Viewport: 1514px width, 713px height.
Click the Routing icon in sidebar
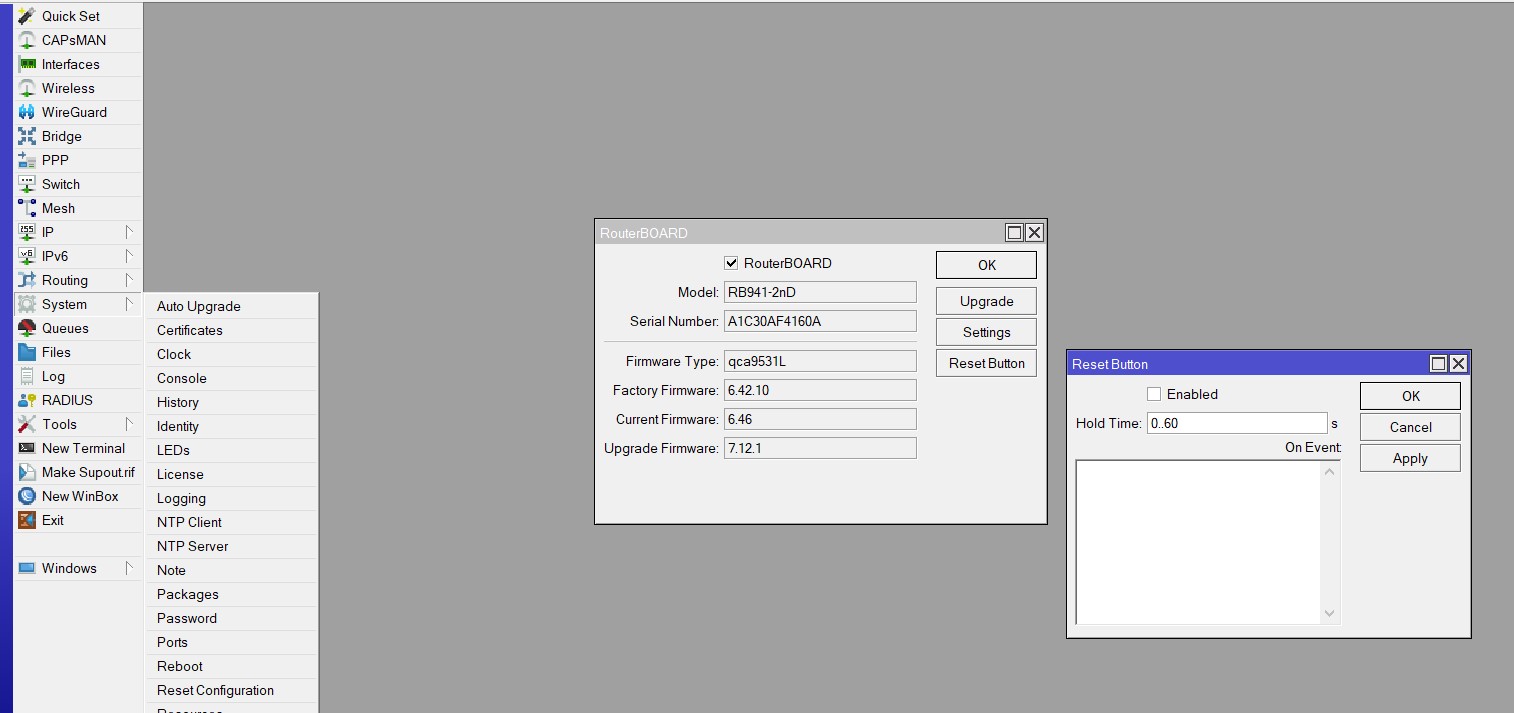click(27, 280)
